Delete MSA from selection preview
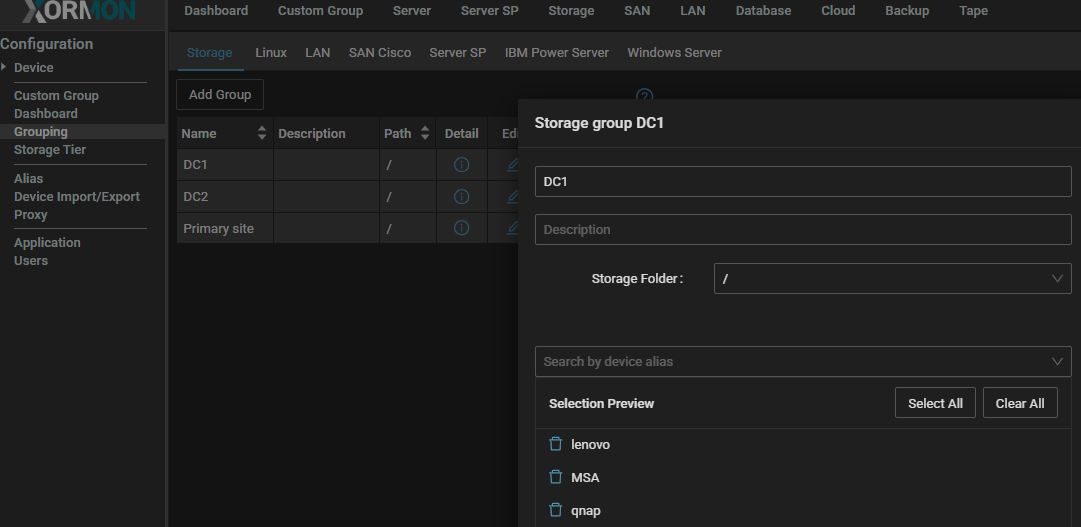The image size is (1081, 527). (x=556, y=477)
